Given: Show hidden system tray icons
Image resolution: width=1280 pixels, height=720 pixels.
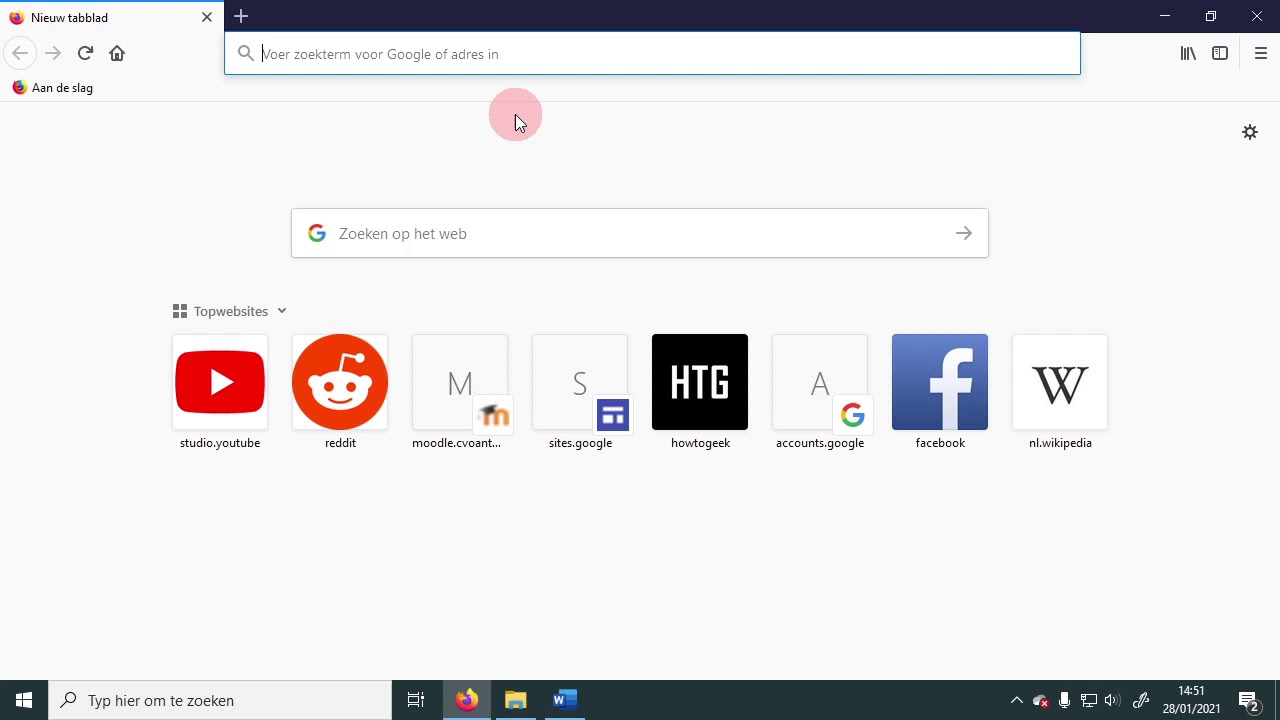Looking at the screenshot, I should click(1017, 700).
